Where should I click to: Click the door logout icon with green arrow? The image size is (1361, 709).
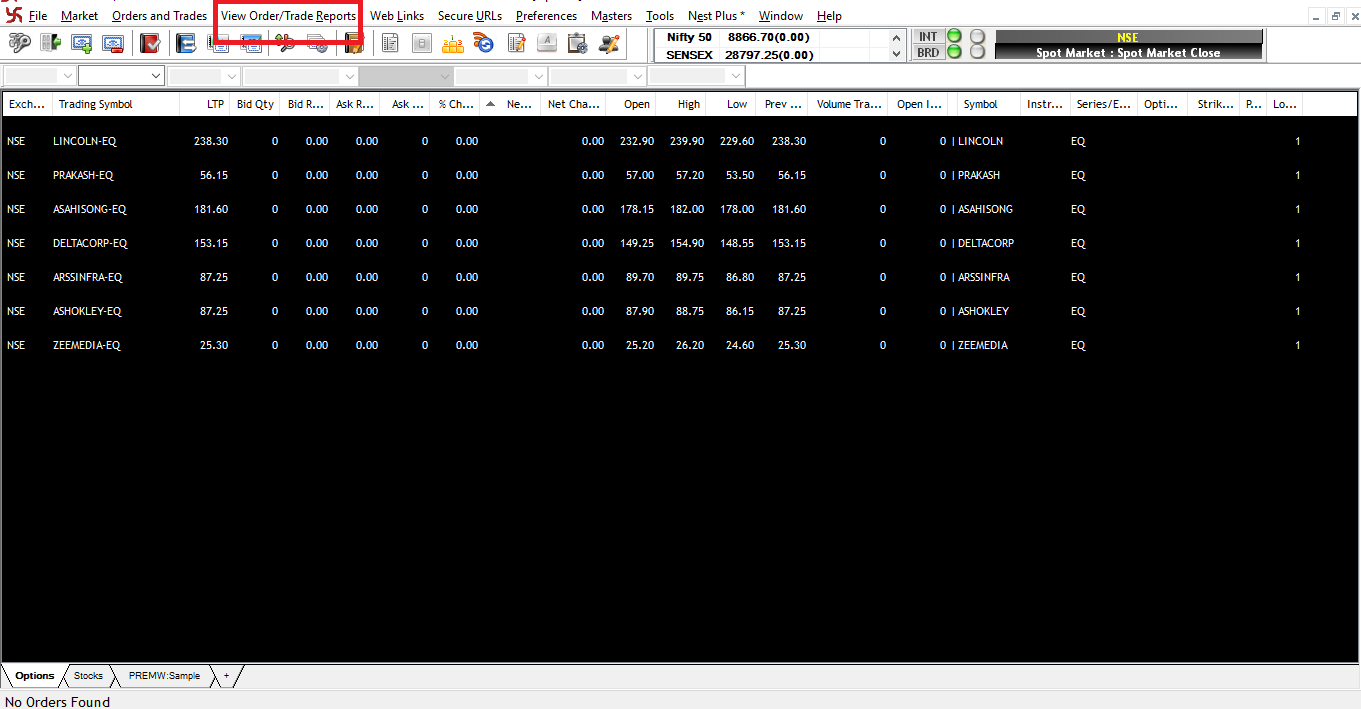[x=50, y=43]
